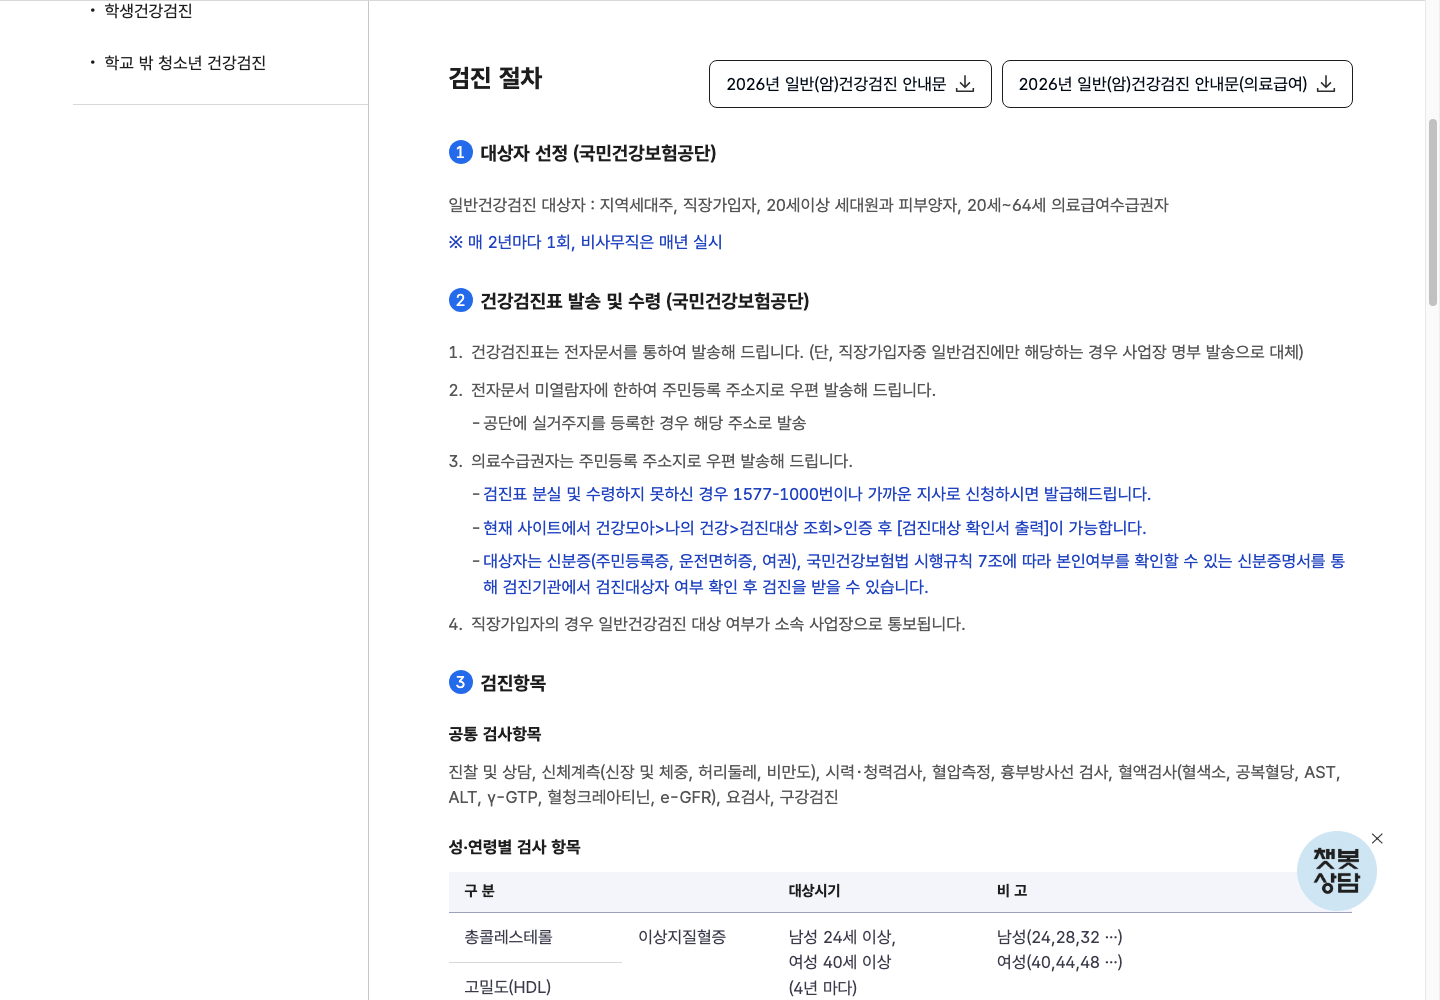
Task: Click download icon on 안내문(의료급여) button
Action: point(1326,84)
